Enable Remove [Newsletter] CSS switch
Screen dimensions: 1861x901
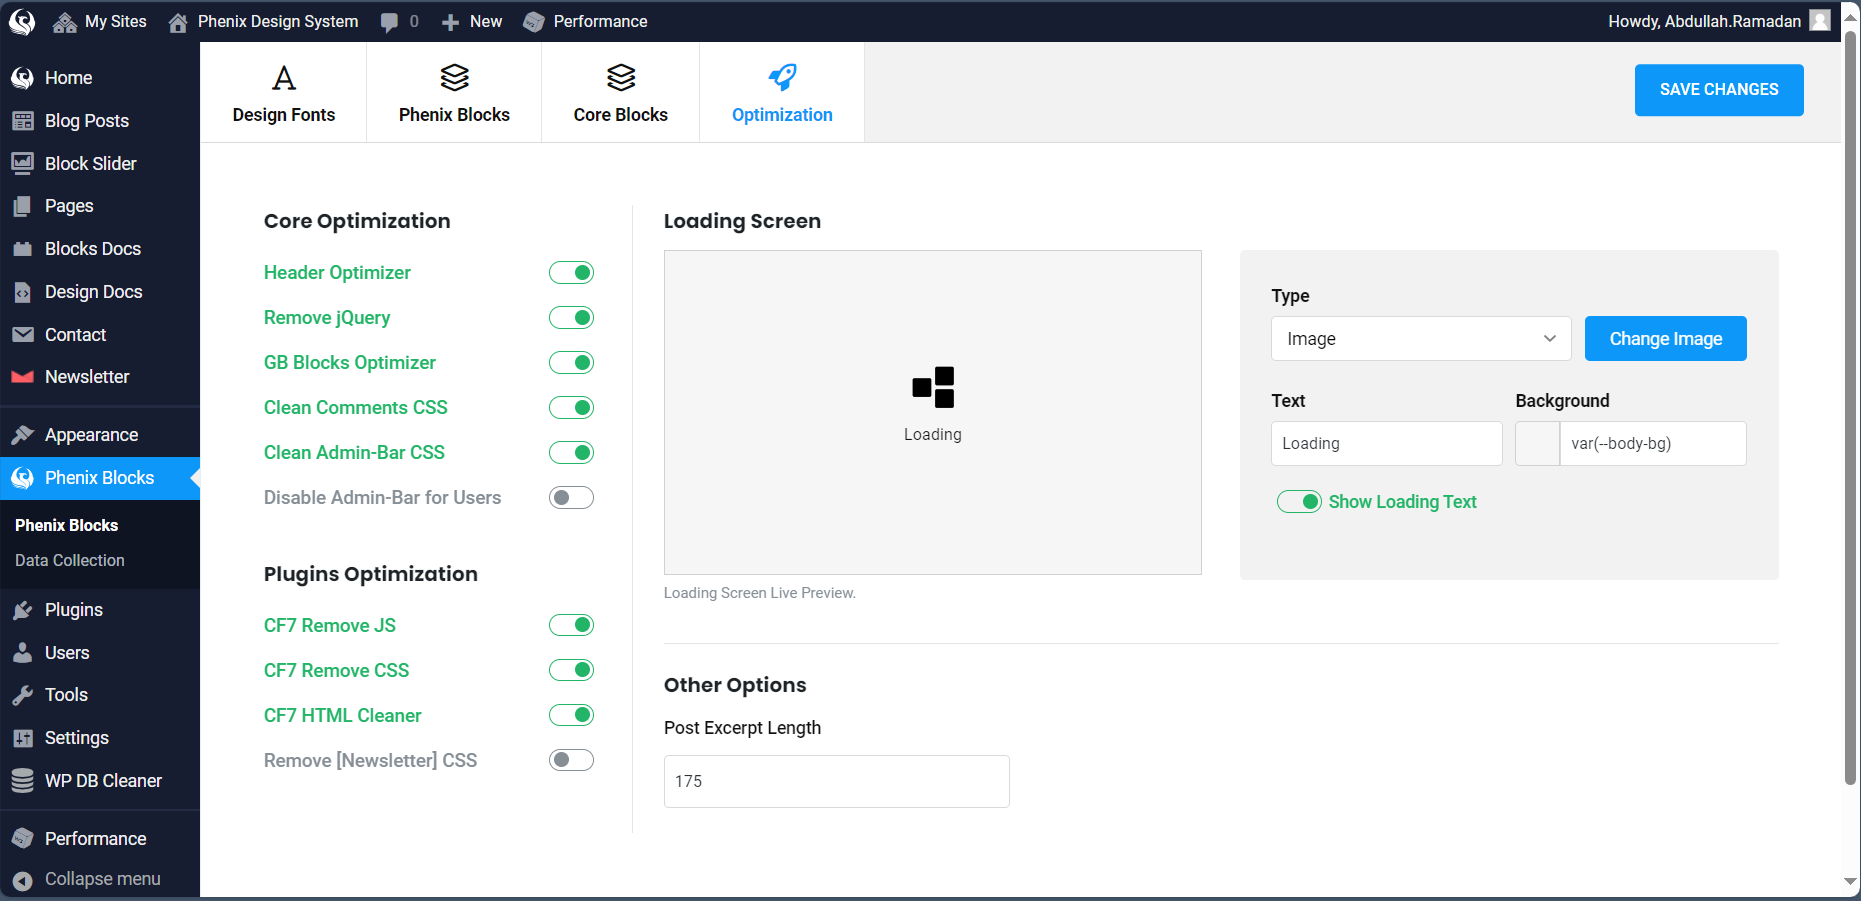coord(571,760)
